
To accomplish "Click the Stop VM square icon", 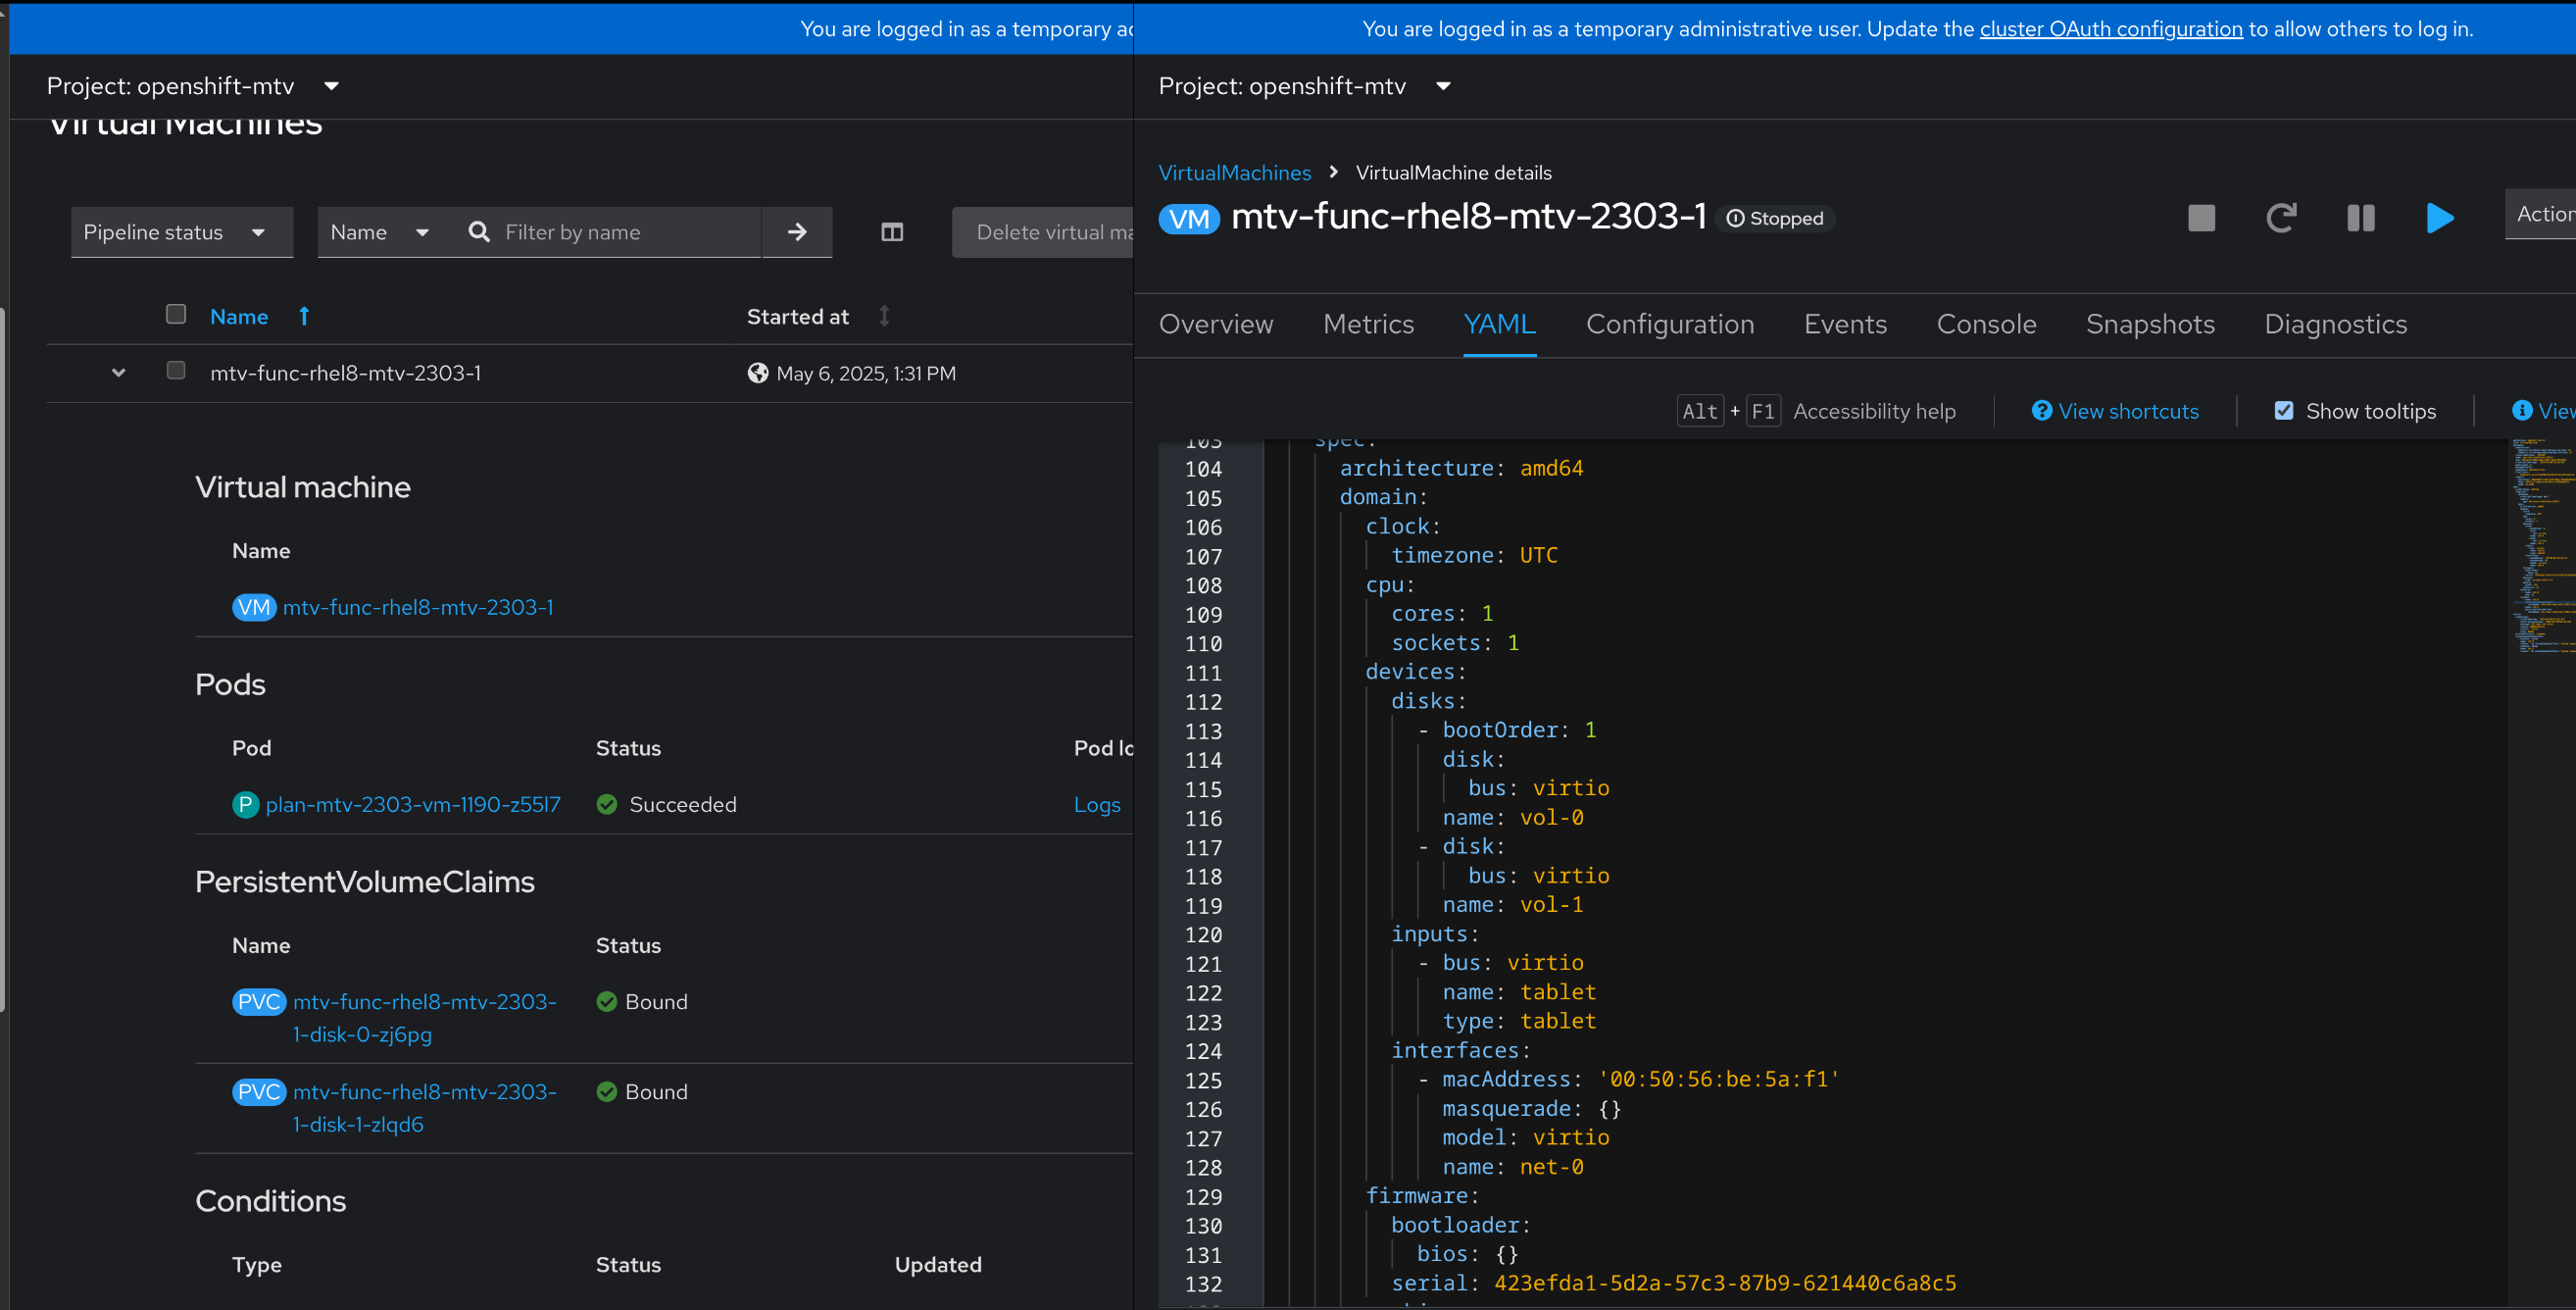I will (x=2201, y=218).
